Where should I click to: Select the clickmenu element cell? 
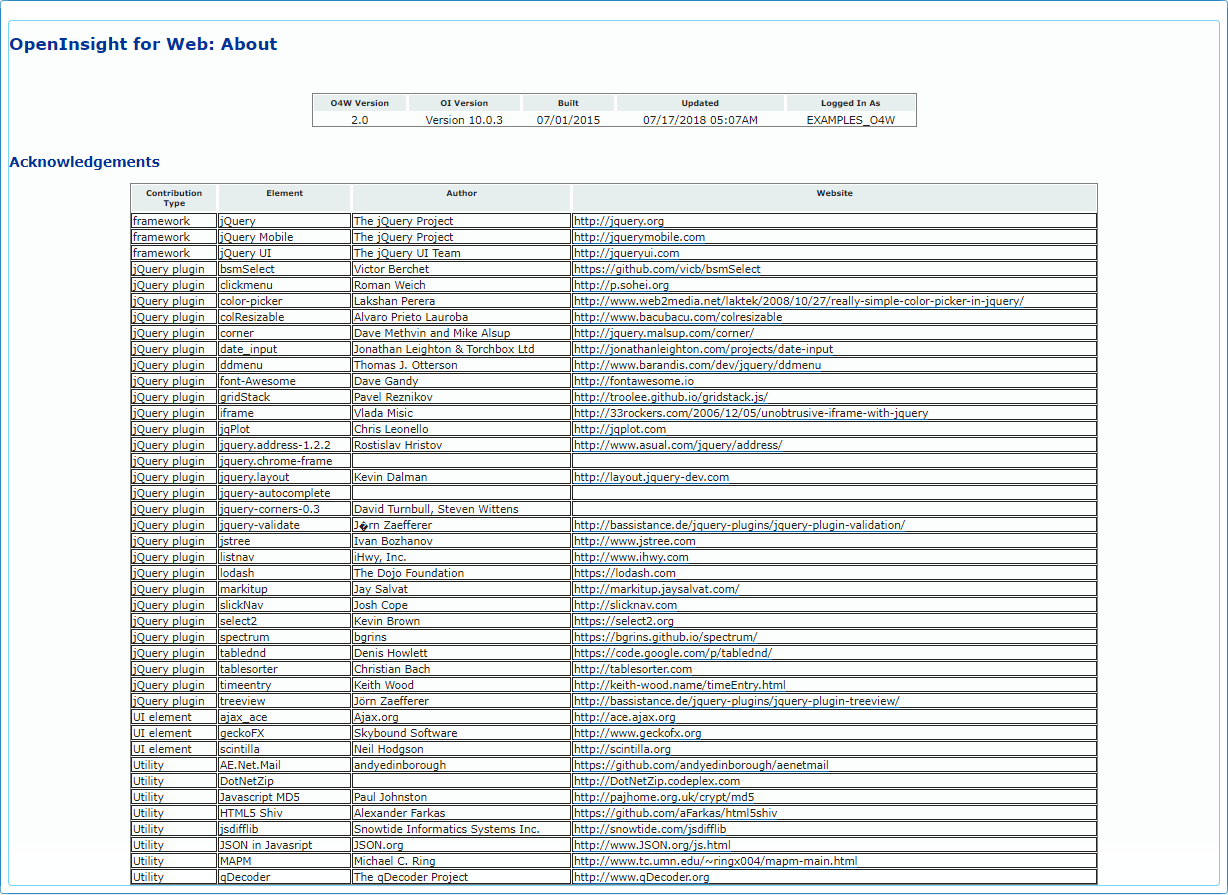point(285,285)
